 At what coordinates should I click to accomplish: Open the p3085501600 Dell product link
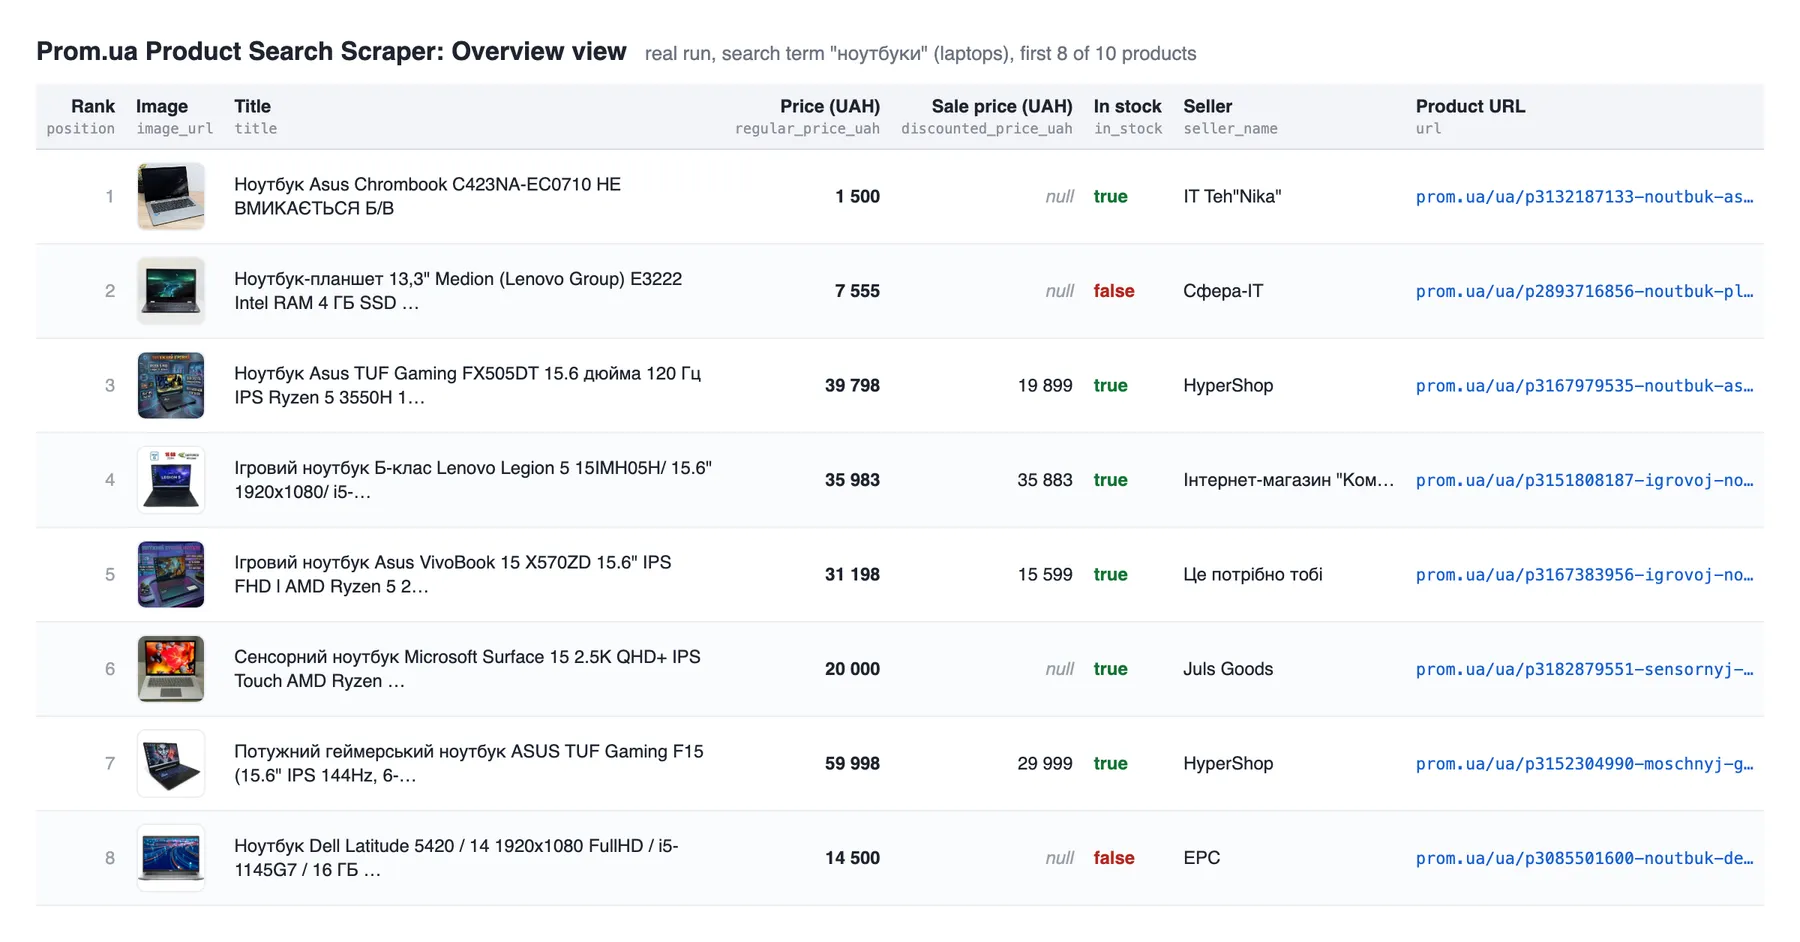point(1584,858)
